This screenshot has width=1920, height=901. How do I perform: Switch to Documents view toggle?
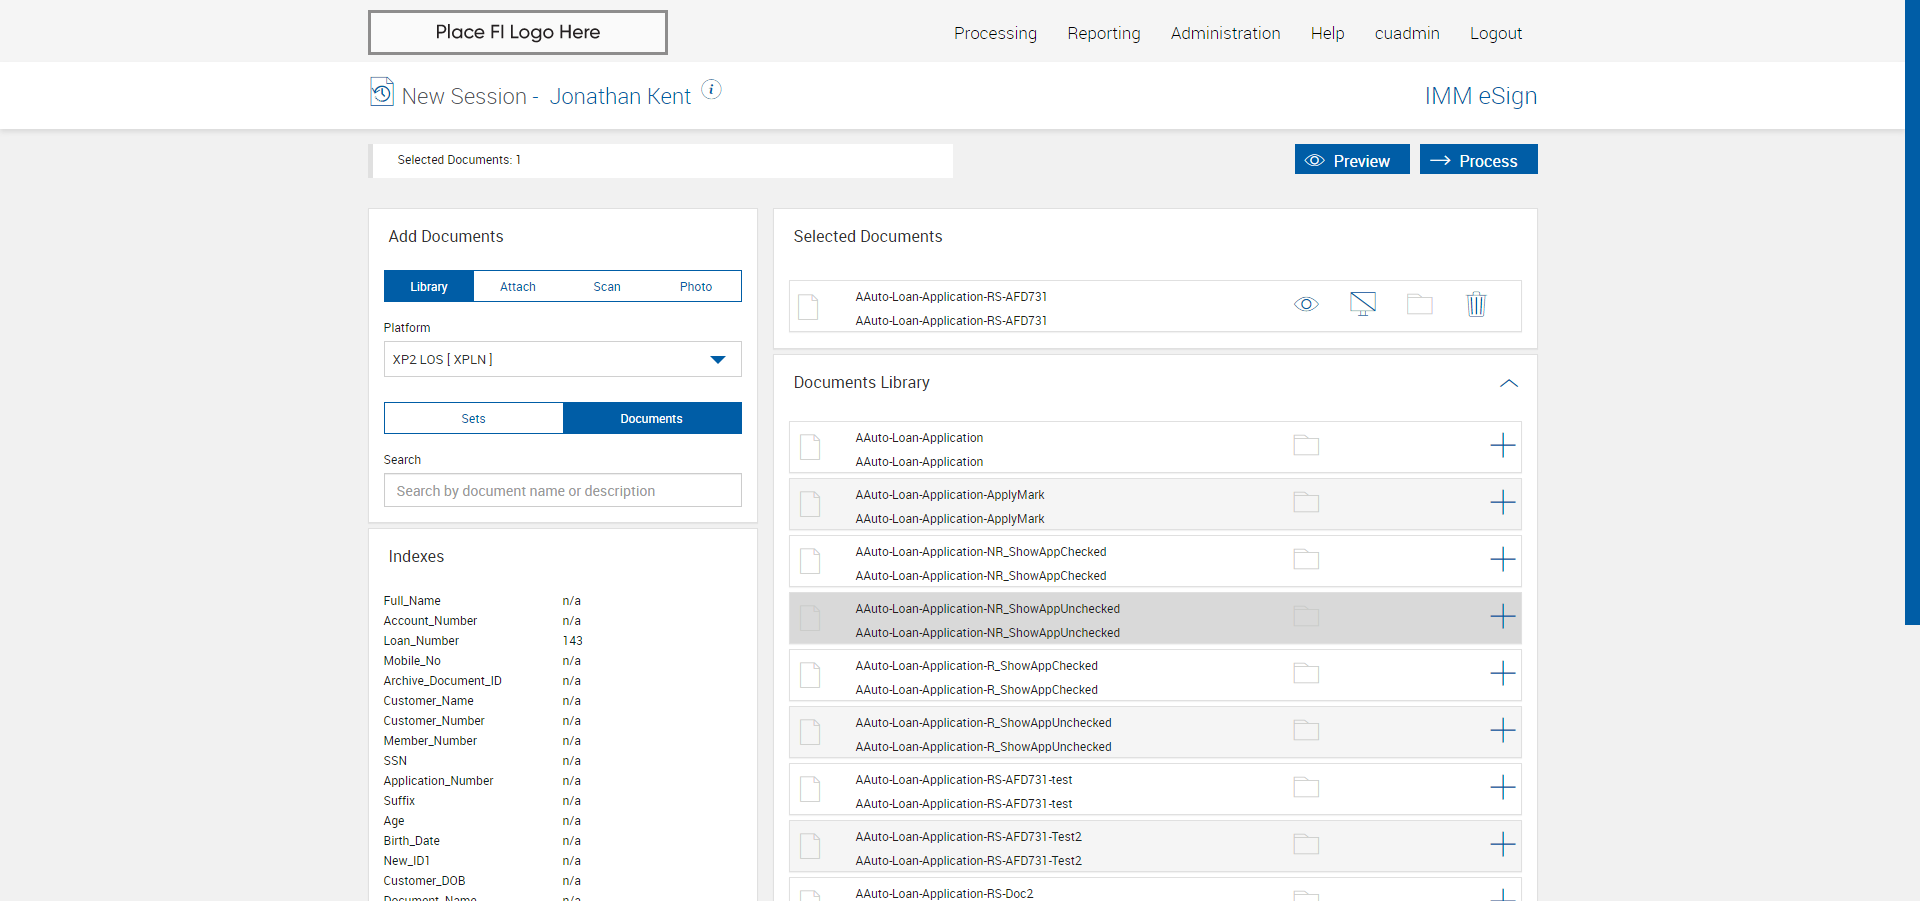tap(651, 419)
